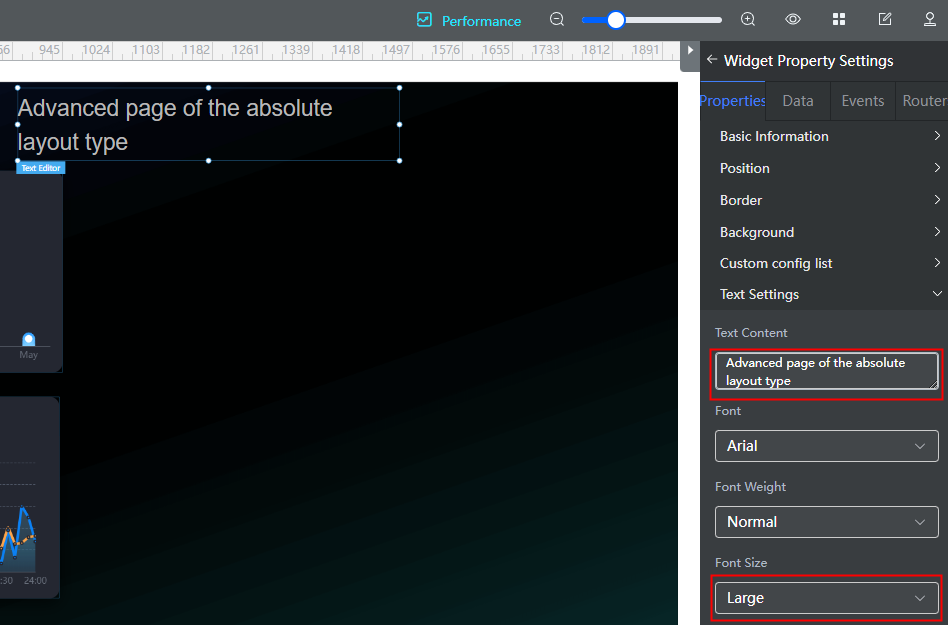Image resolution: width=948 pixels, height=625 pixels.
Task: Expand the Basic Information section
Action: pyautogui.click(x=824, y=136)
